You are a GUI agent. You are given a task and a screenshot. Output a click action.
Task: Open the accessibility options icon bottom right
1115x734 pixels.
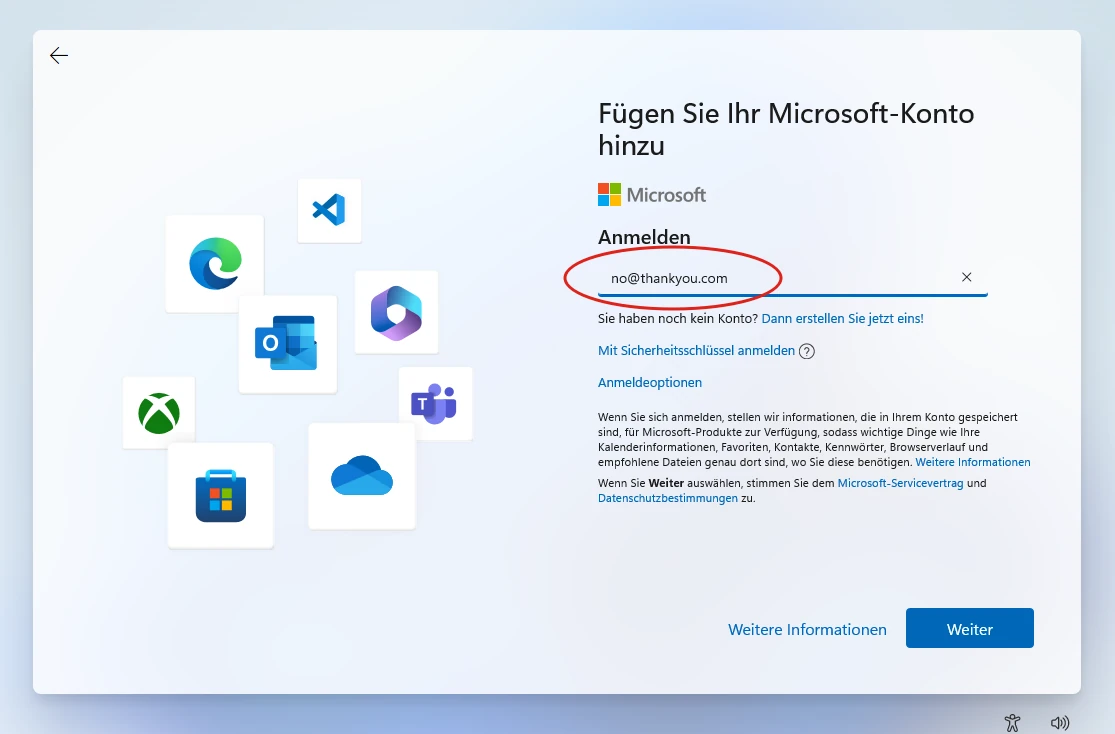pos(1012,722)
